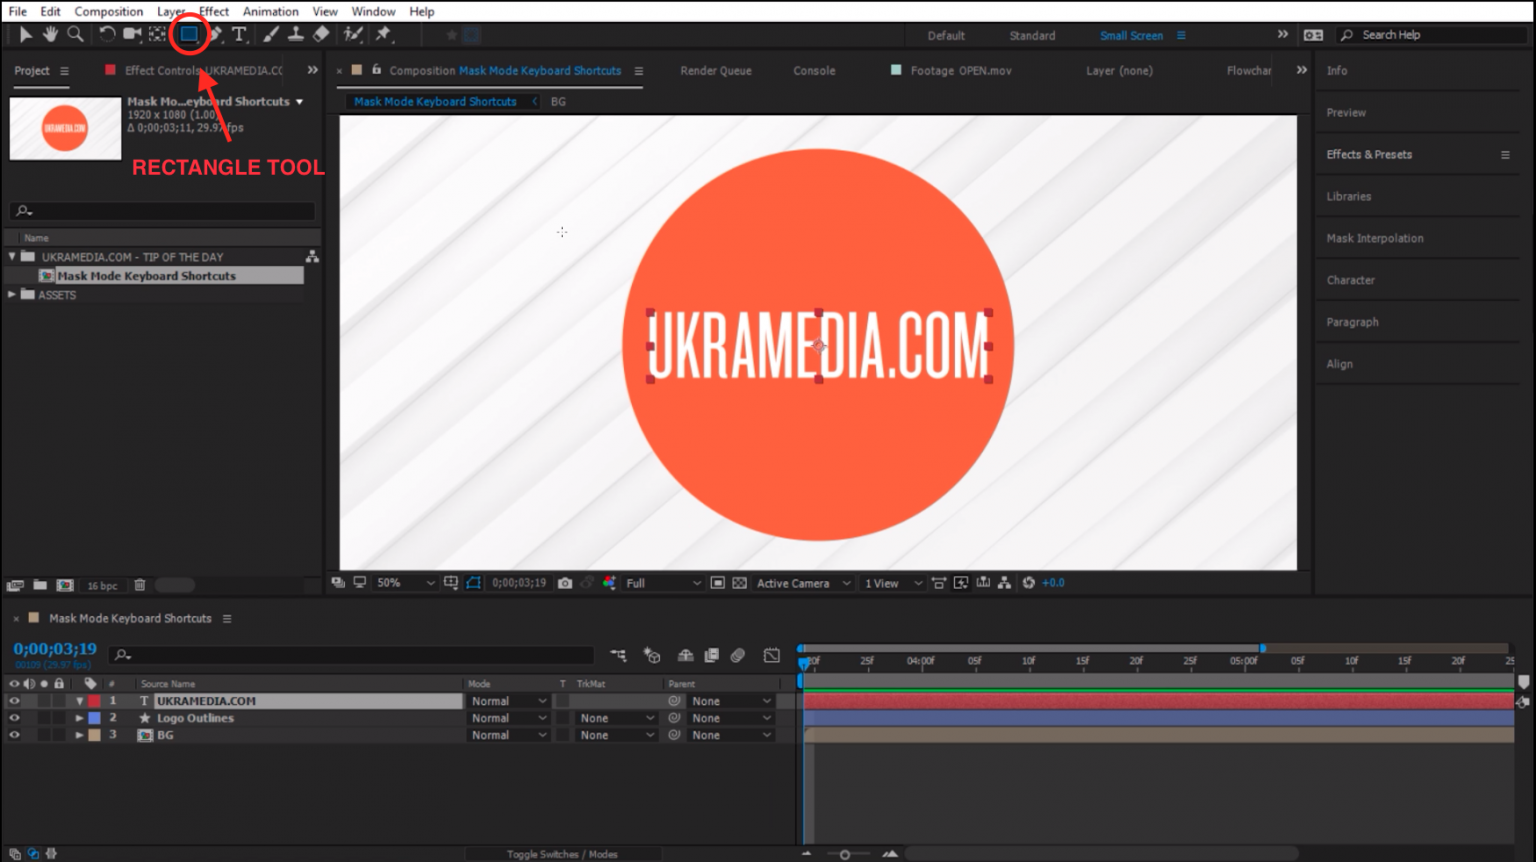Click the 16 bpc color depth button
Viewport: 1536px width, 862px height.
coord(102,586)
